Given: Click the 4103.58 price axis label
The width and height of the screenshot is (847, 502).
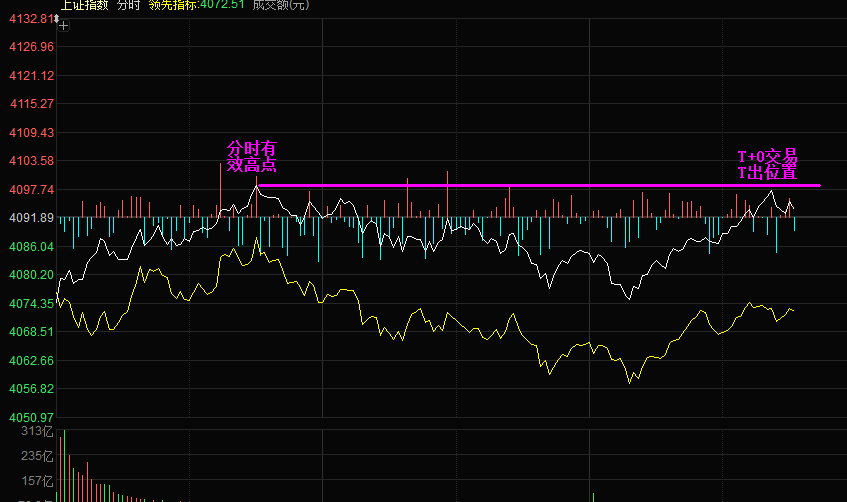Looking at the screenshot, I should coord(31,161).
